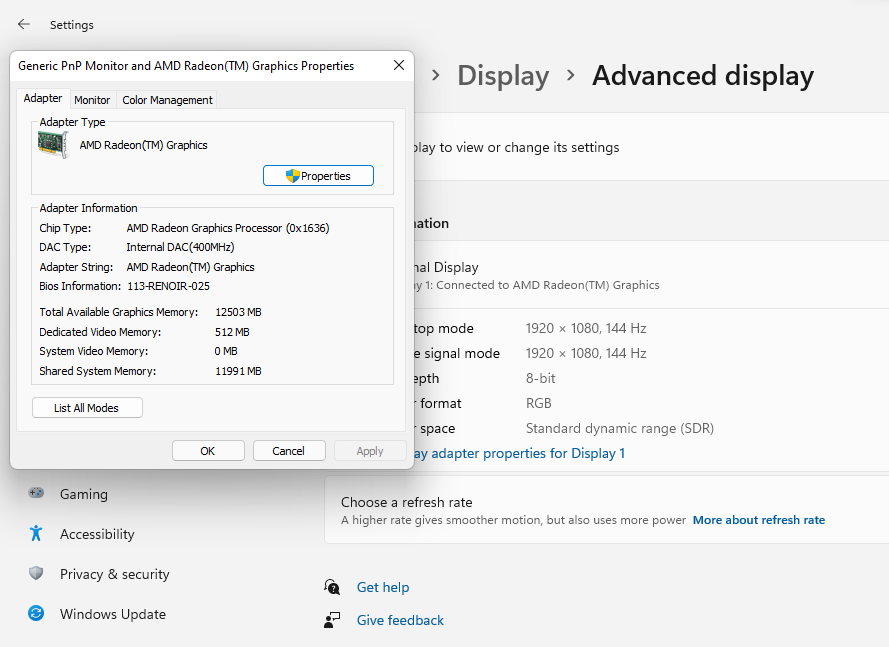Click the 8-bit bit depth value
The image size is (889, 647).
(x=540, y=378)
